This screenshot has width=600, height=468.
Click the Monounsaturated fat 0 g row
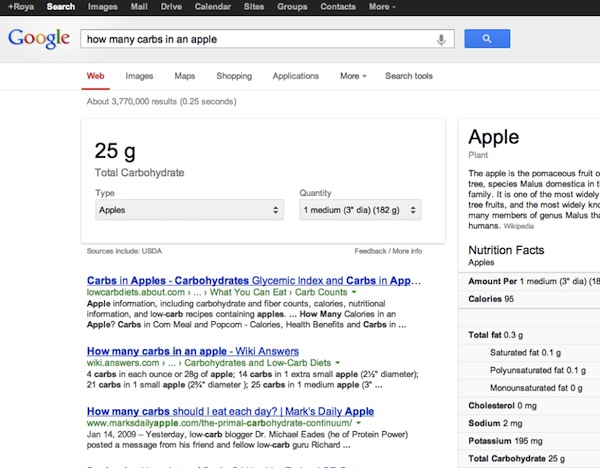[x=529, y=388]
